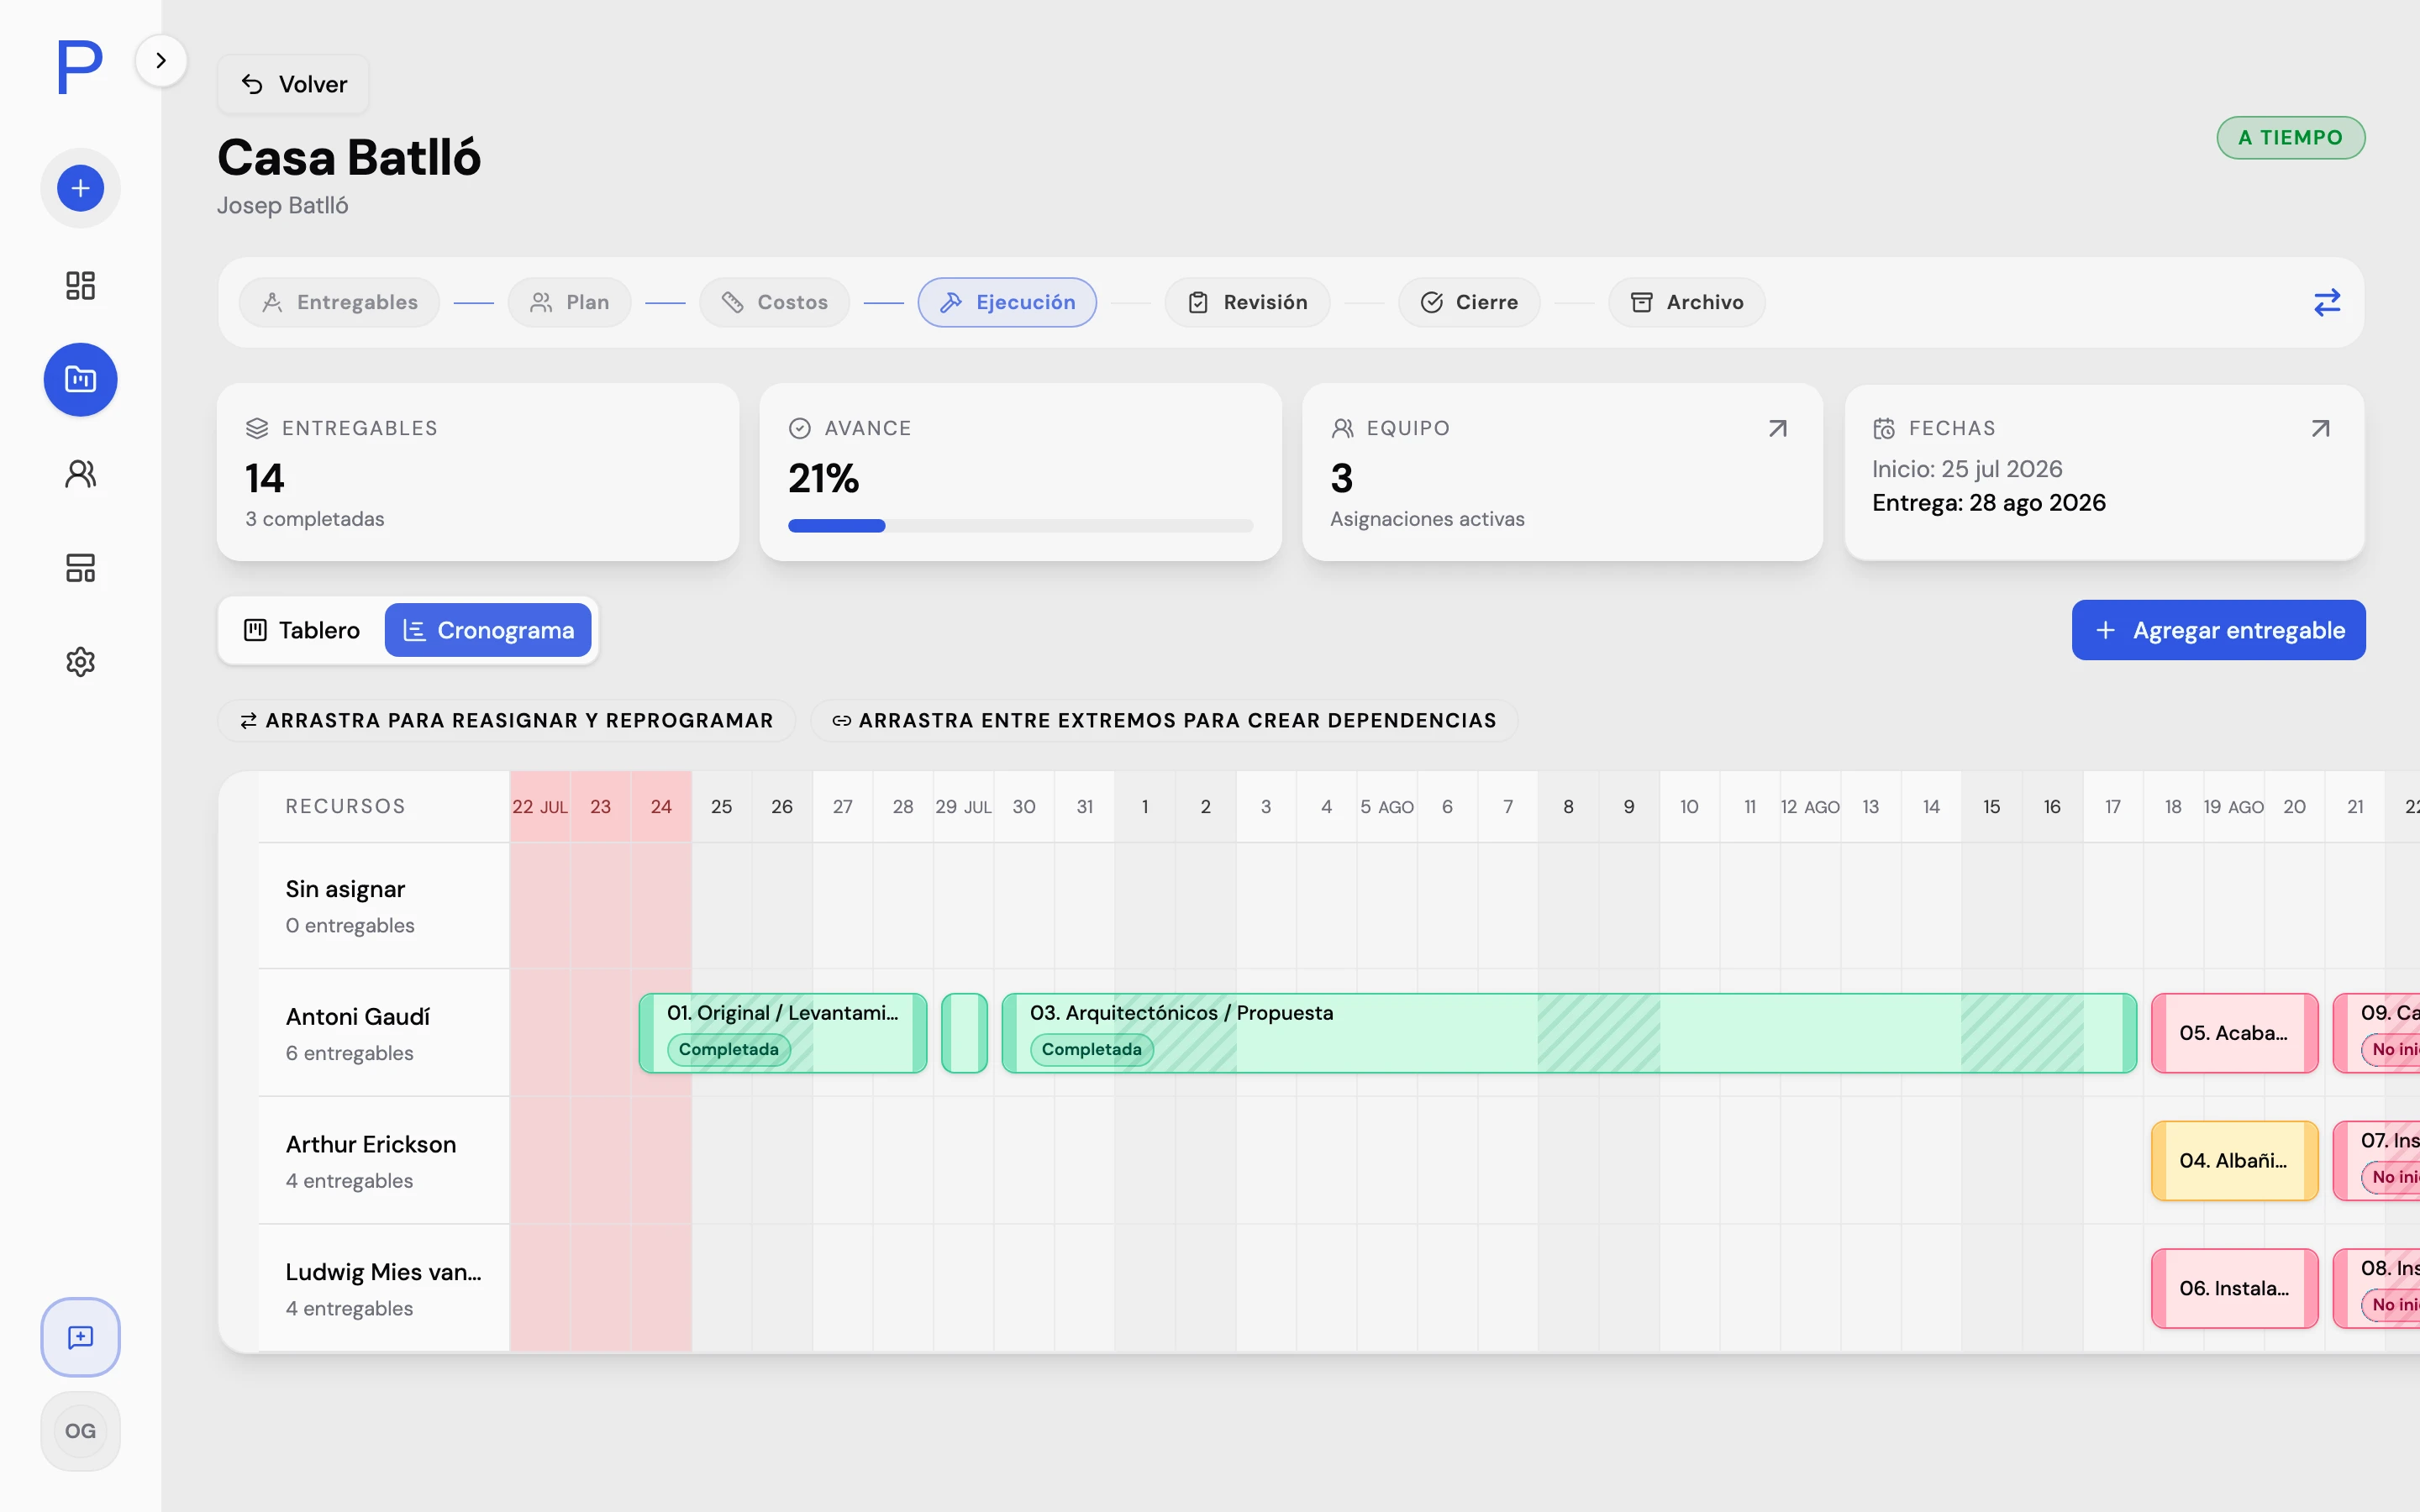Screen dimensions: 2420x1512
Task: Go to the Plan phase
Action: 569,302
